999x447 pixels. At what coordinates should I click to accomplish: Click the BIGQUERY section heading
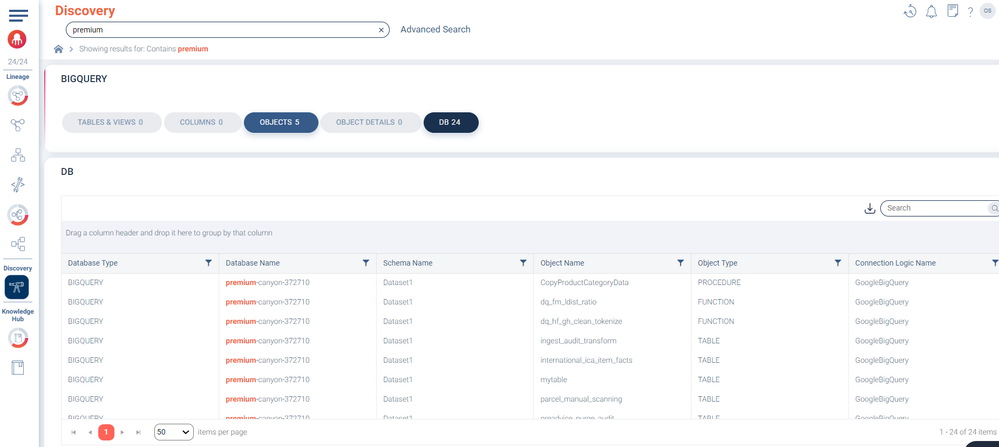pyautogui.click(x=83, y=79)
